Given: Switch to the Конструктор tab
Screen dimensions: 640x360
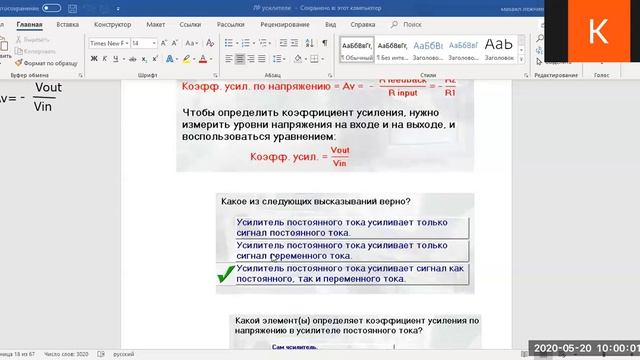Looking at the screenshot, I should (x=113, y=24).
